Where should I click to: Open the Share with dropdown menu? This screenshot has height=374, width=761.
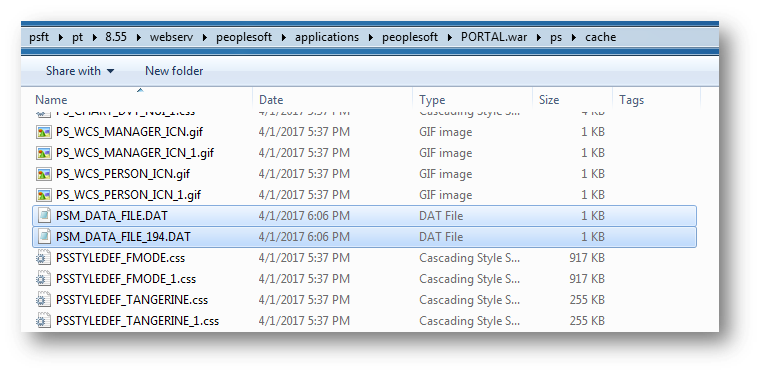[80, 71]
